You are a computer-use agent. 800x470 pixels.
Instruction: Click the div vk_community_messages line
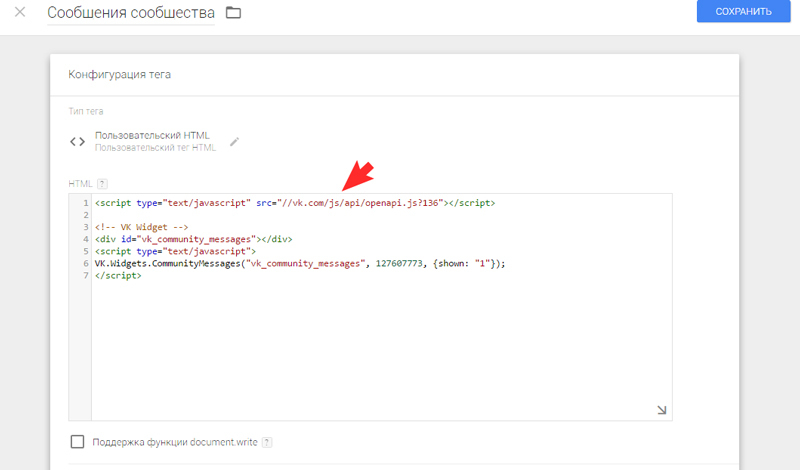(x=193, y=239)
